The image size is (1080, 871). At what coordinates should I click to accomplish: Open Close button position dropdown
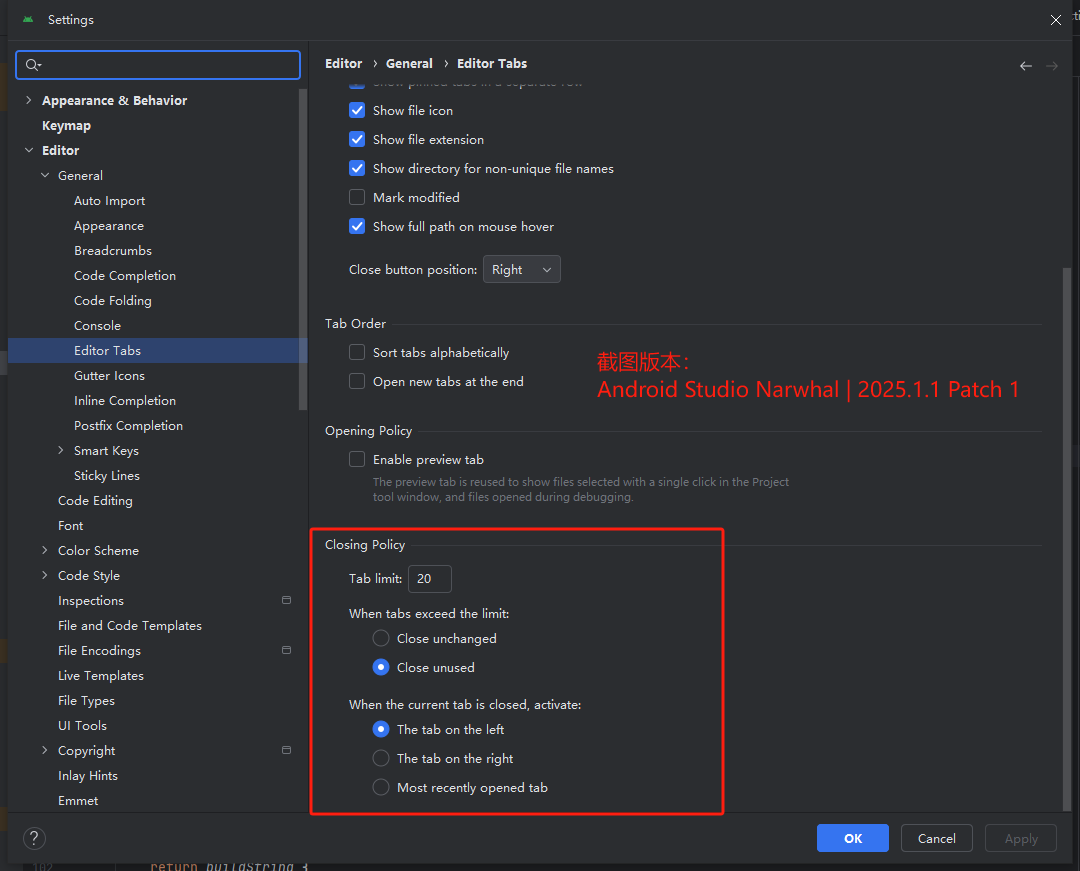point(521,269)
